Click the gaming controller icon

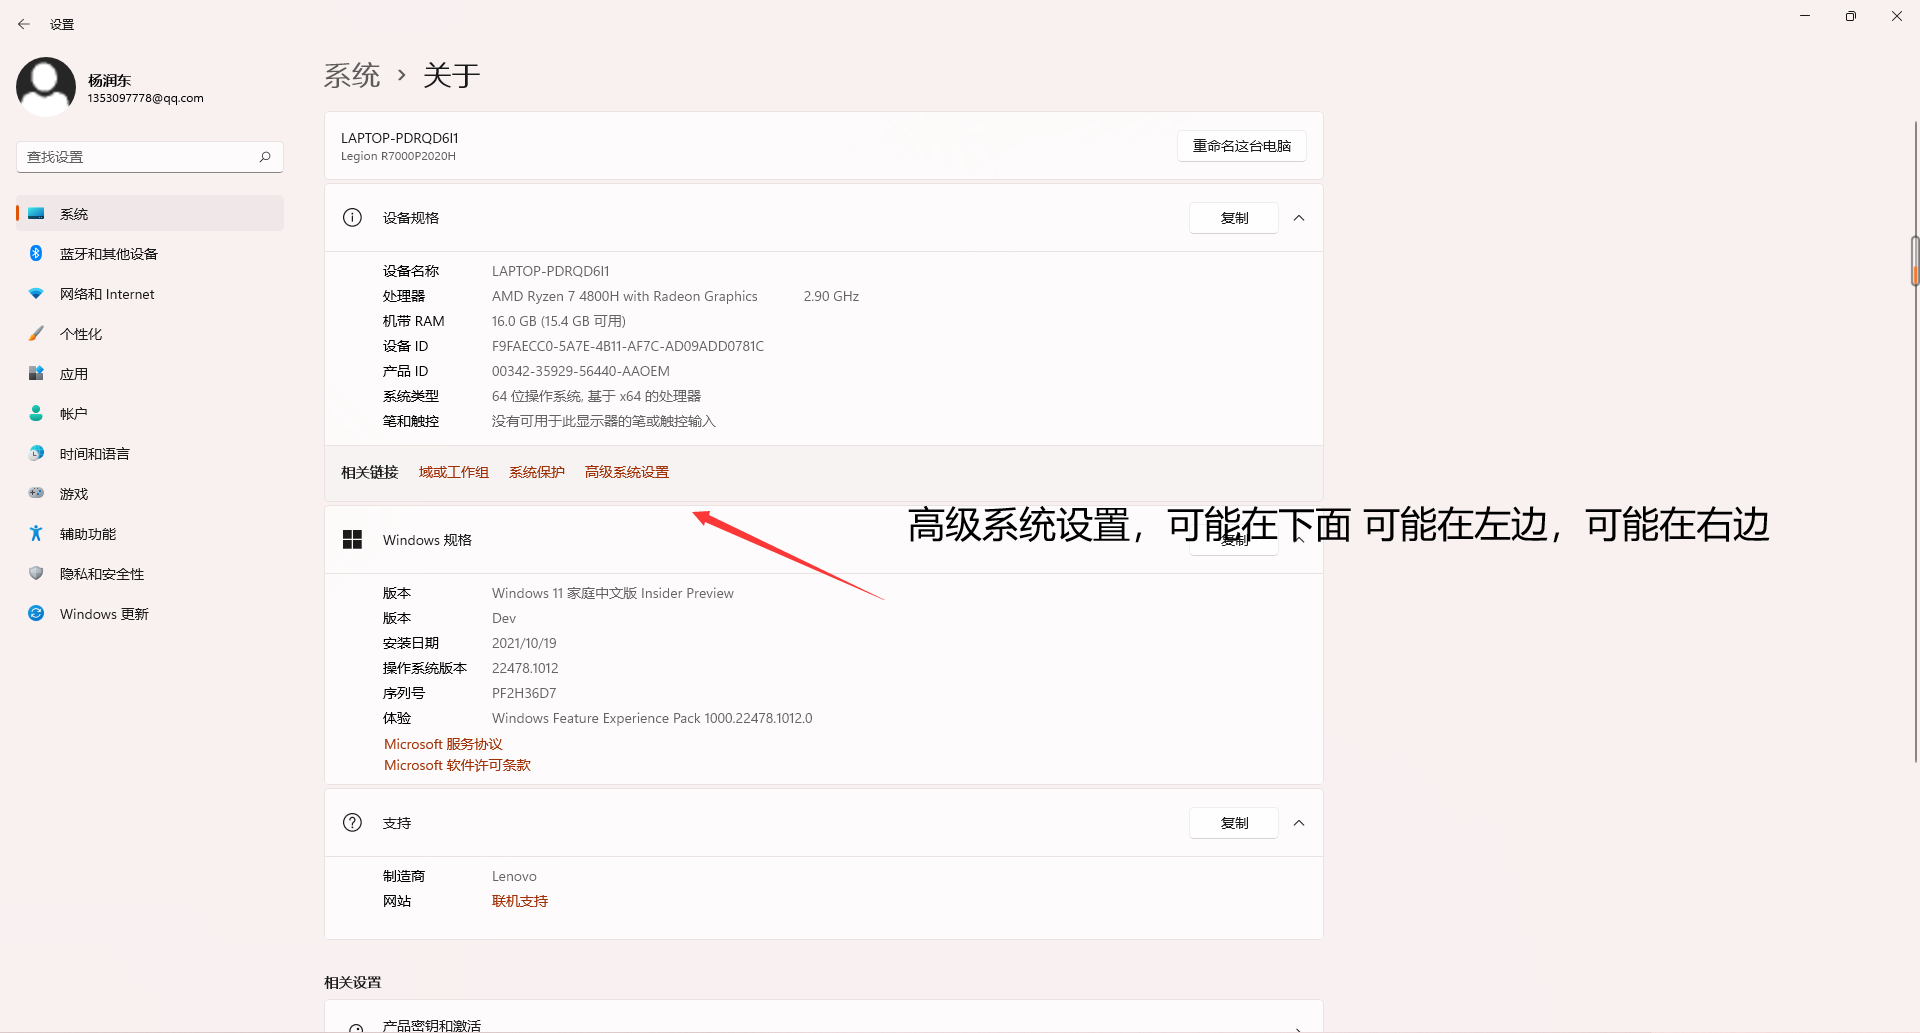[x=36, y=494]
